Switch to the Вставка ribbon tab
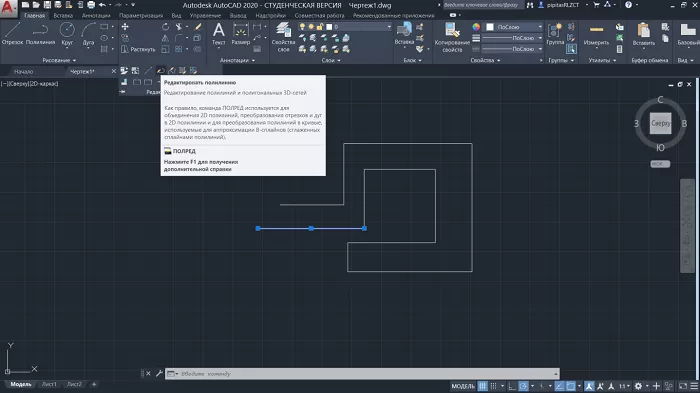 63,15
